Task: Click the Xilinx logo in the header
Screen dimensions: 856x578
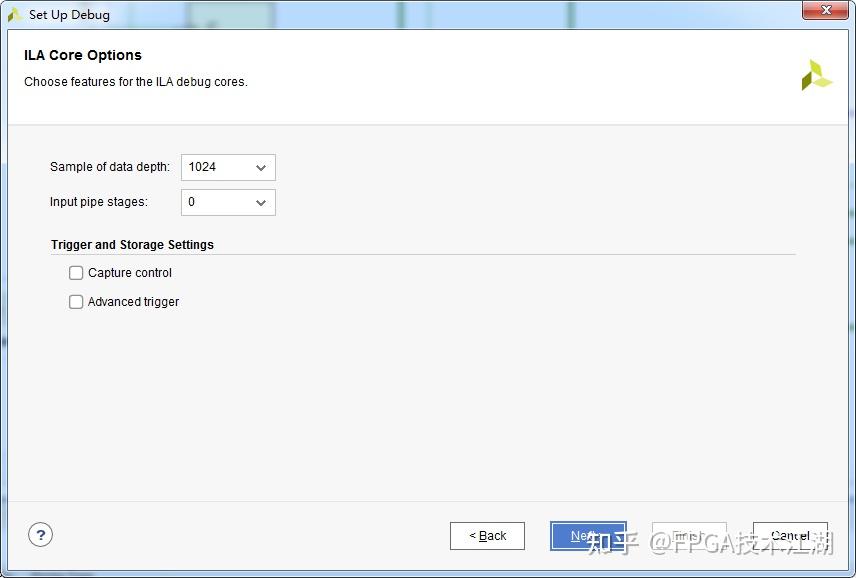Action: click(x=817, y=75)
